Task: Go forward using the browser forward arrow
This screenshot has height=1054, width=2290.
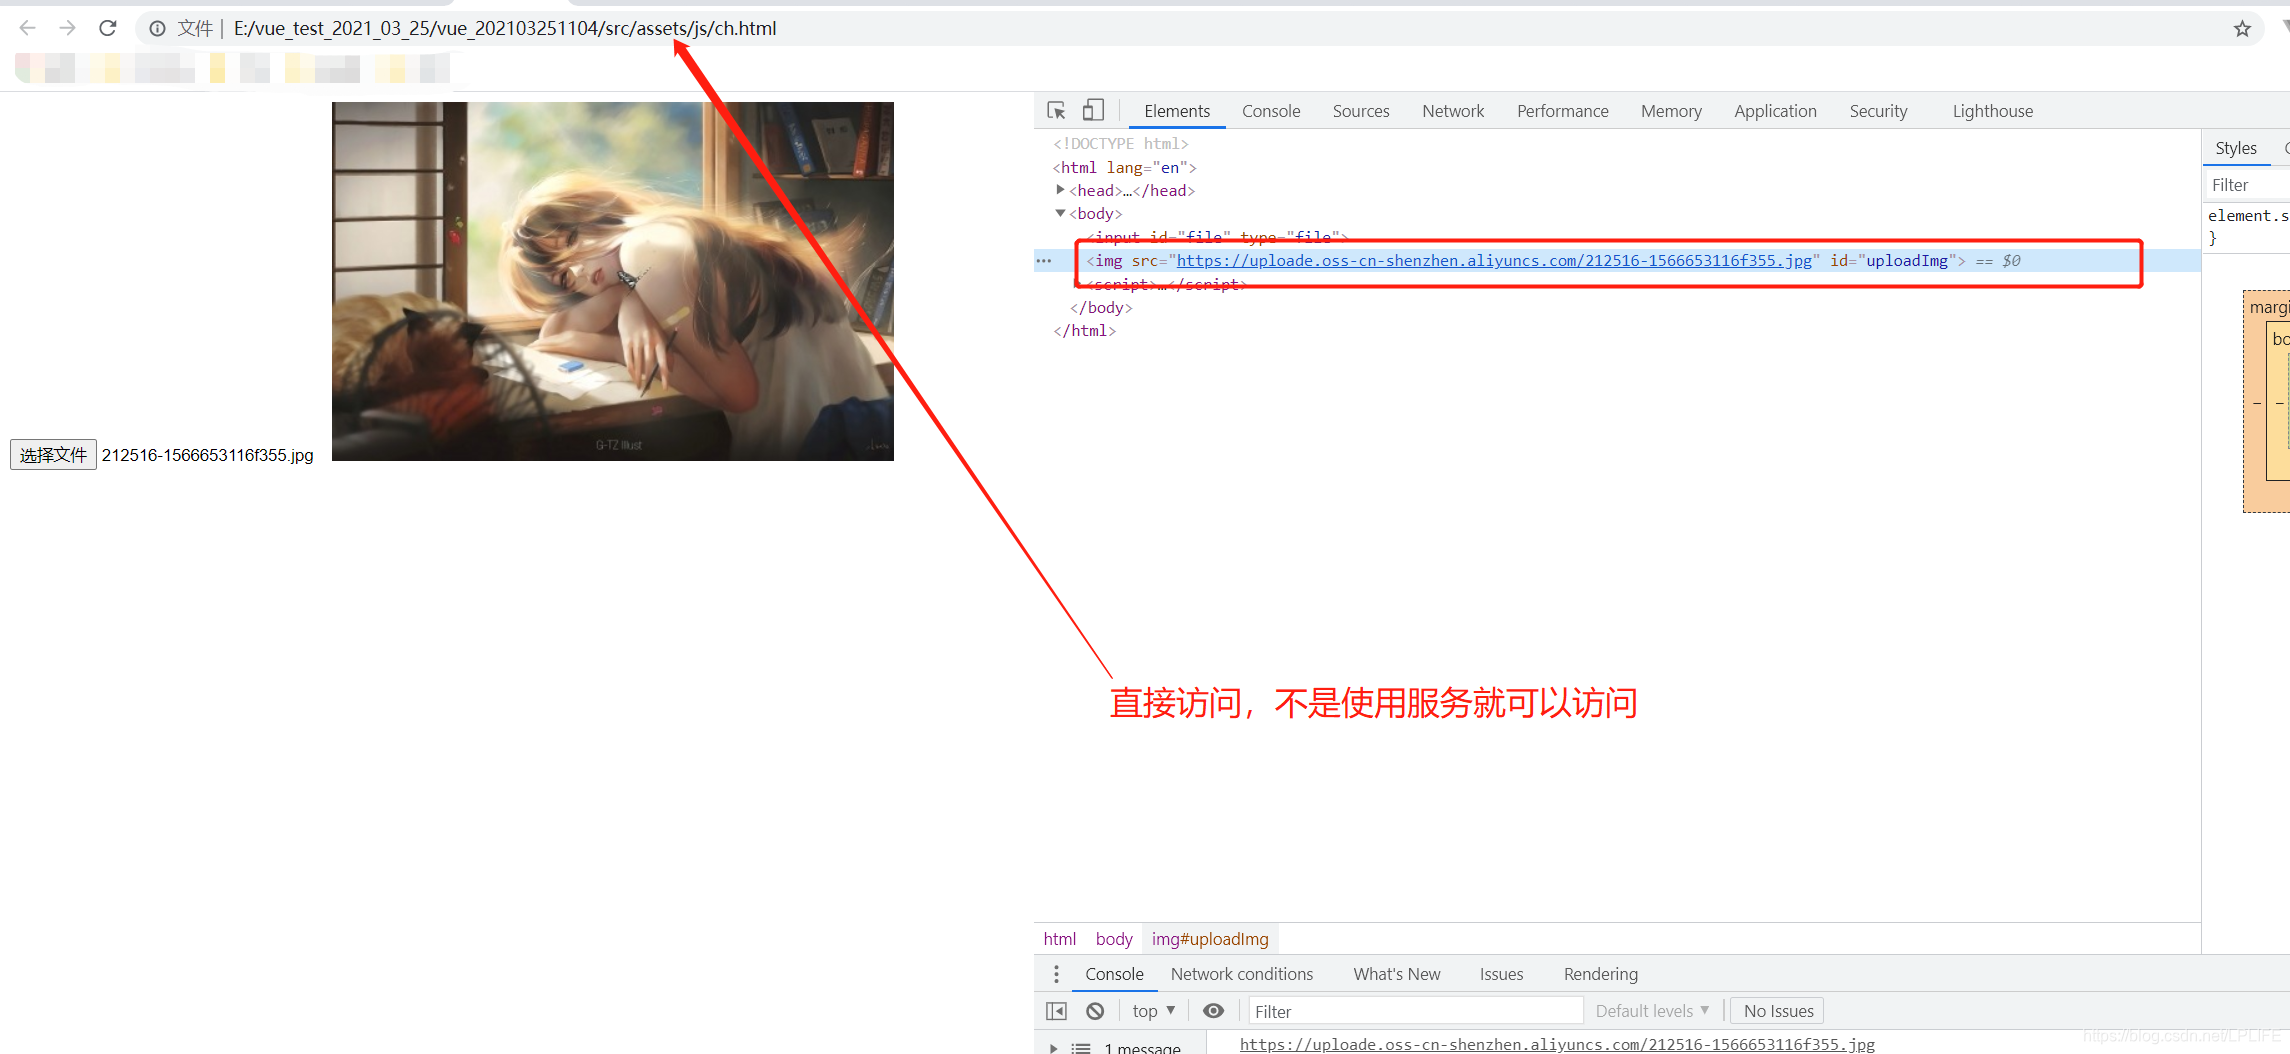Action: tap(67, 28)
